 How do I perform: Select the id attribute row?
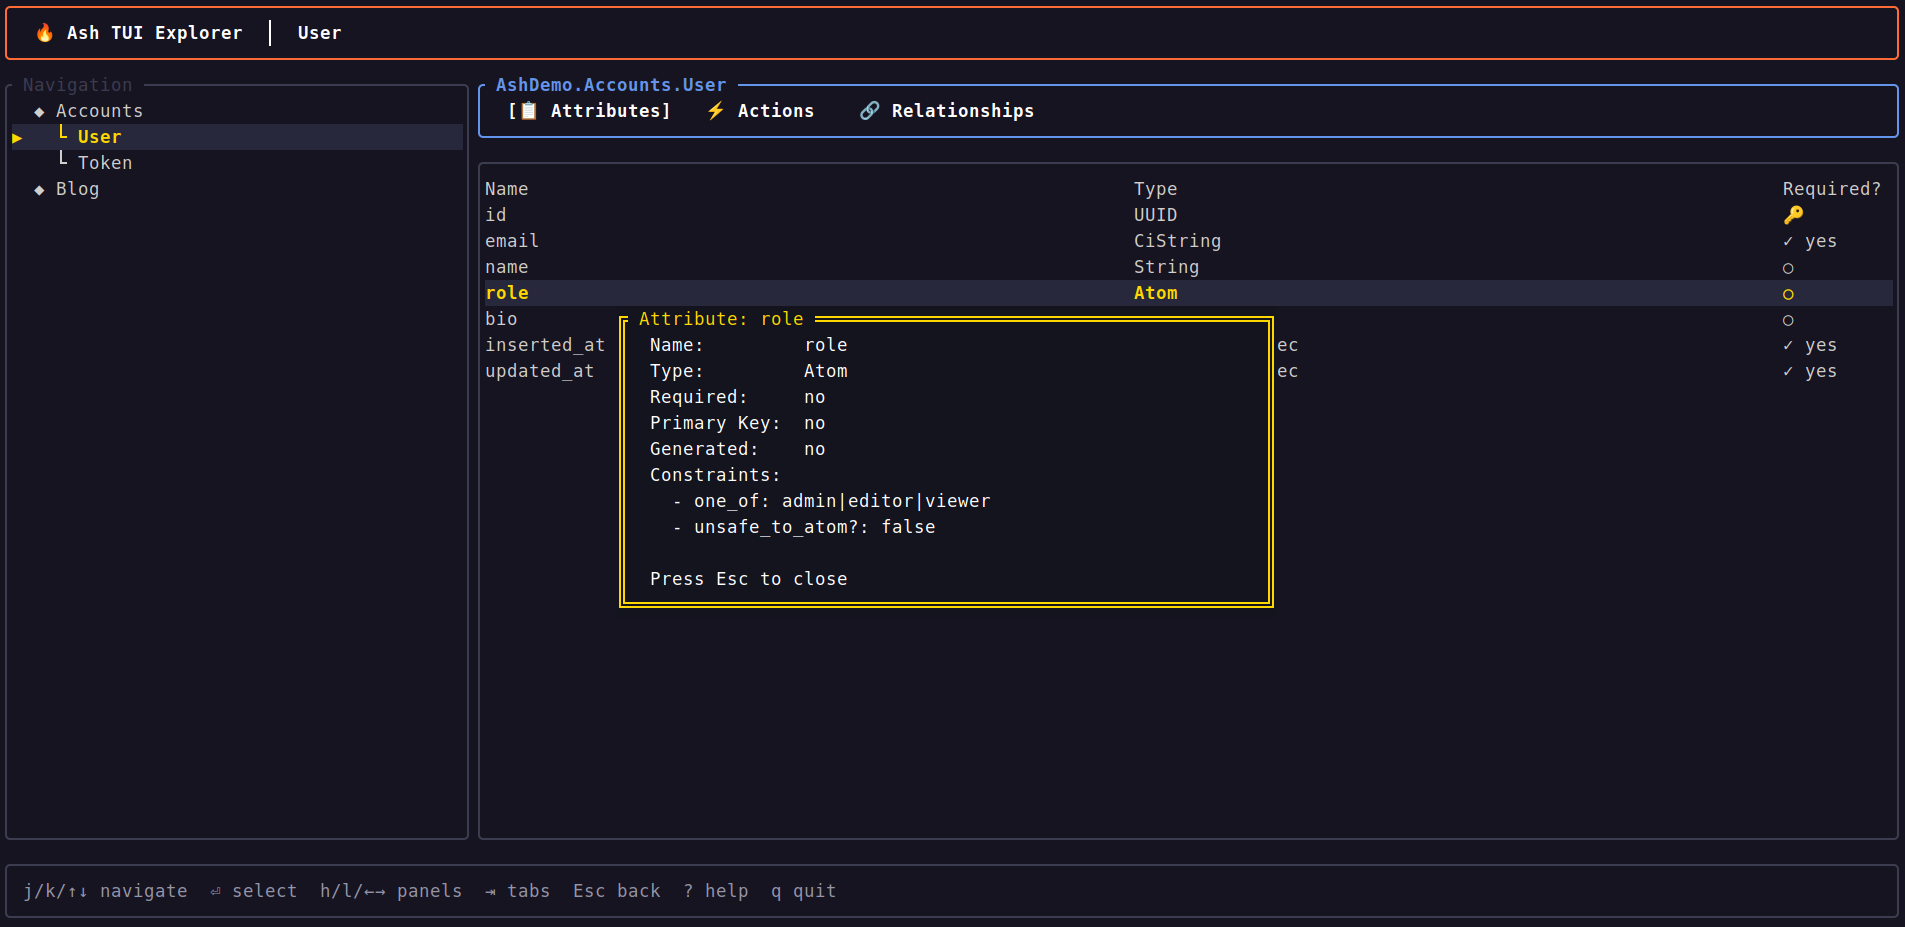tap(1188, 215)
